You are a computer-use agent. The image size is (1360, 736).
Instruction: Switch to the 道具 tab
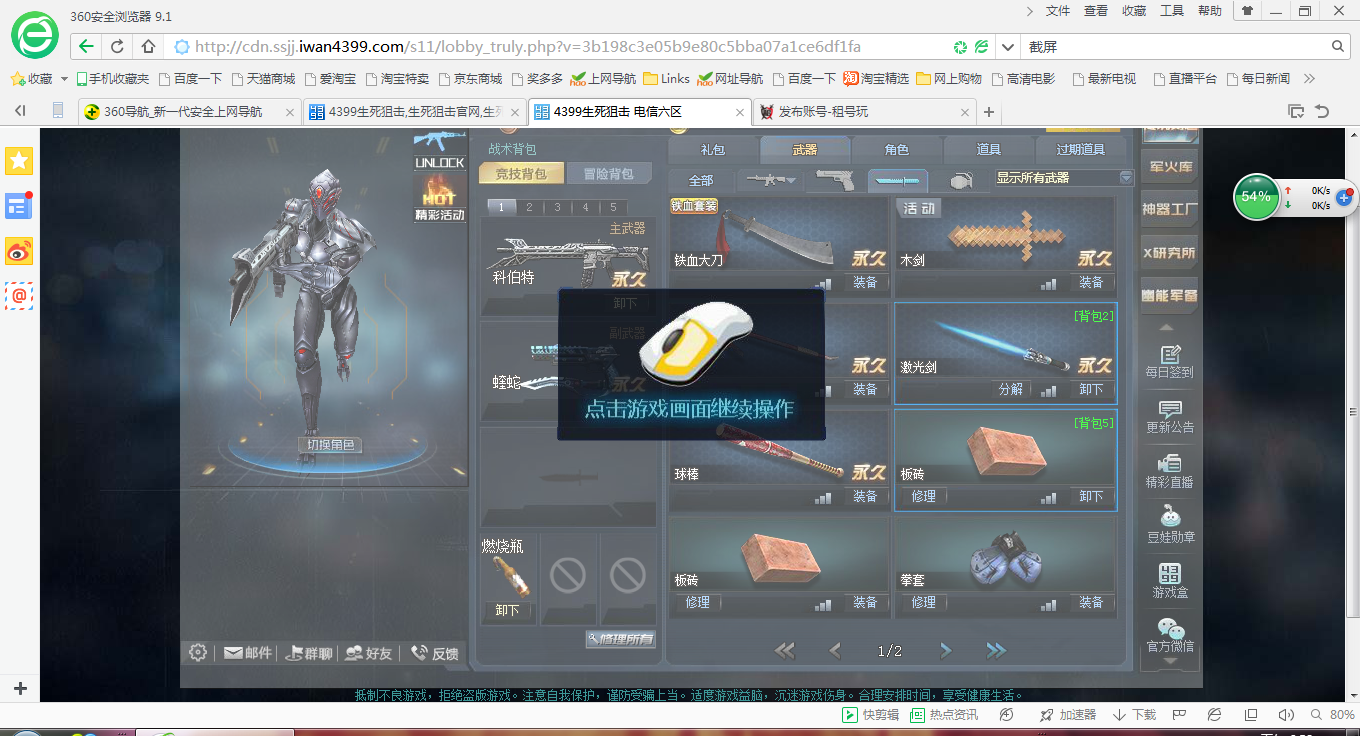point(989,150)
